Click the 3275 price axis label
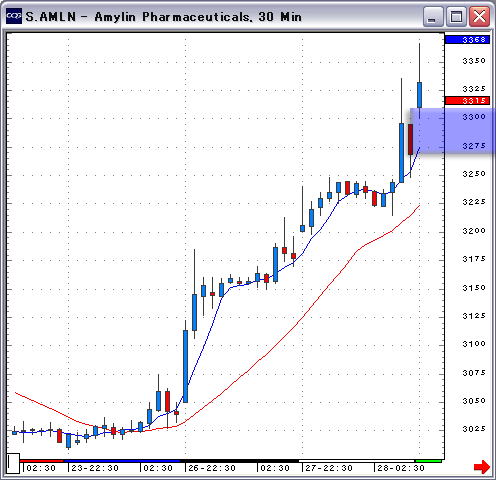Screen dimensions: 496x480 pyautogui.click(x=474, y=146)
